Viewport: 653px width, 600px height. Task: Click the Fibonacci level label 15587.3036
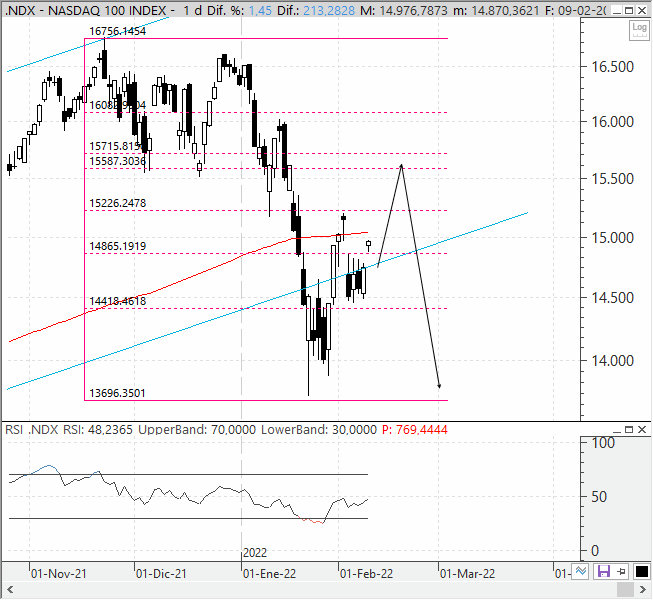(118, 161)
